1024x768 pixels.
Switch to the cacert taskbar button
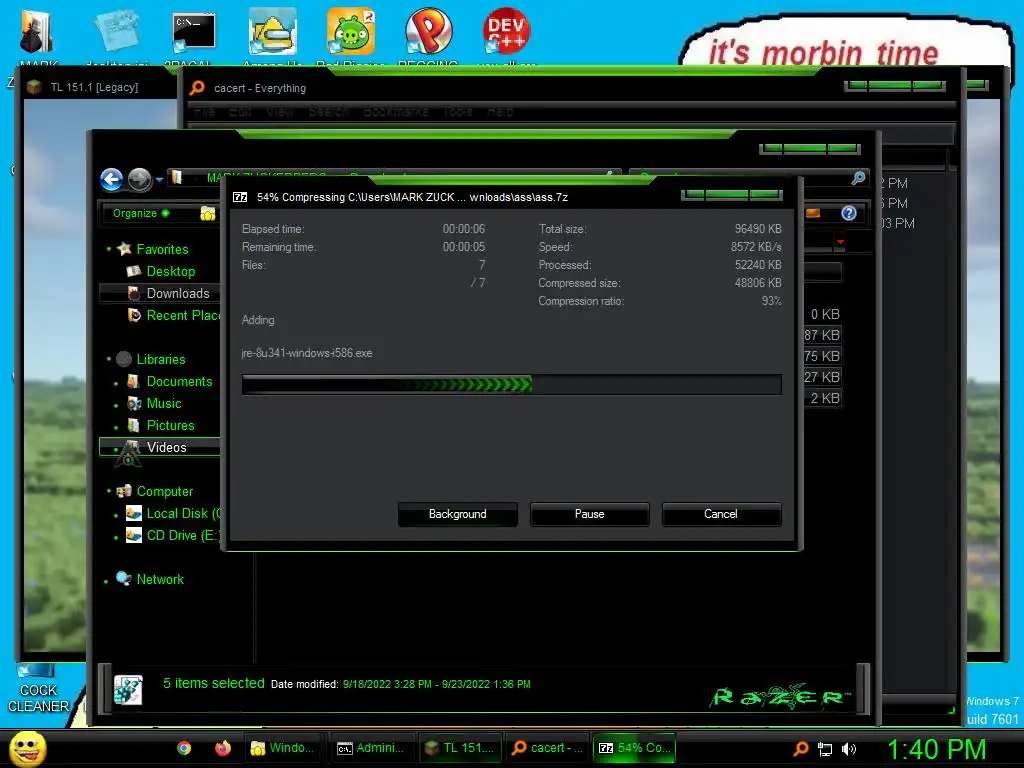point(547,748)
